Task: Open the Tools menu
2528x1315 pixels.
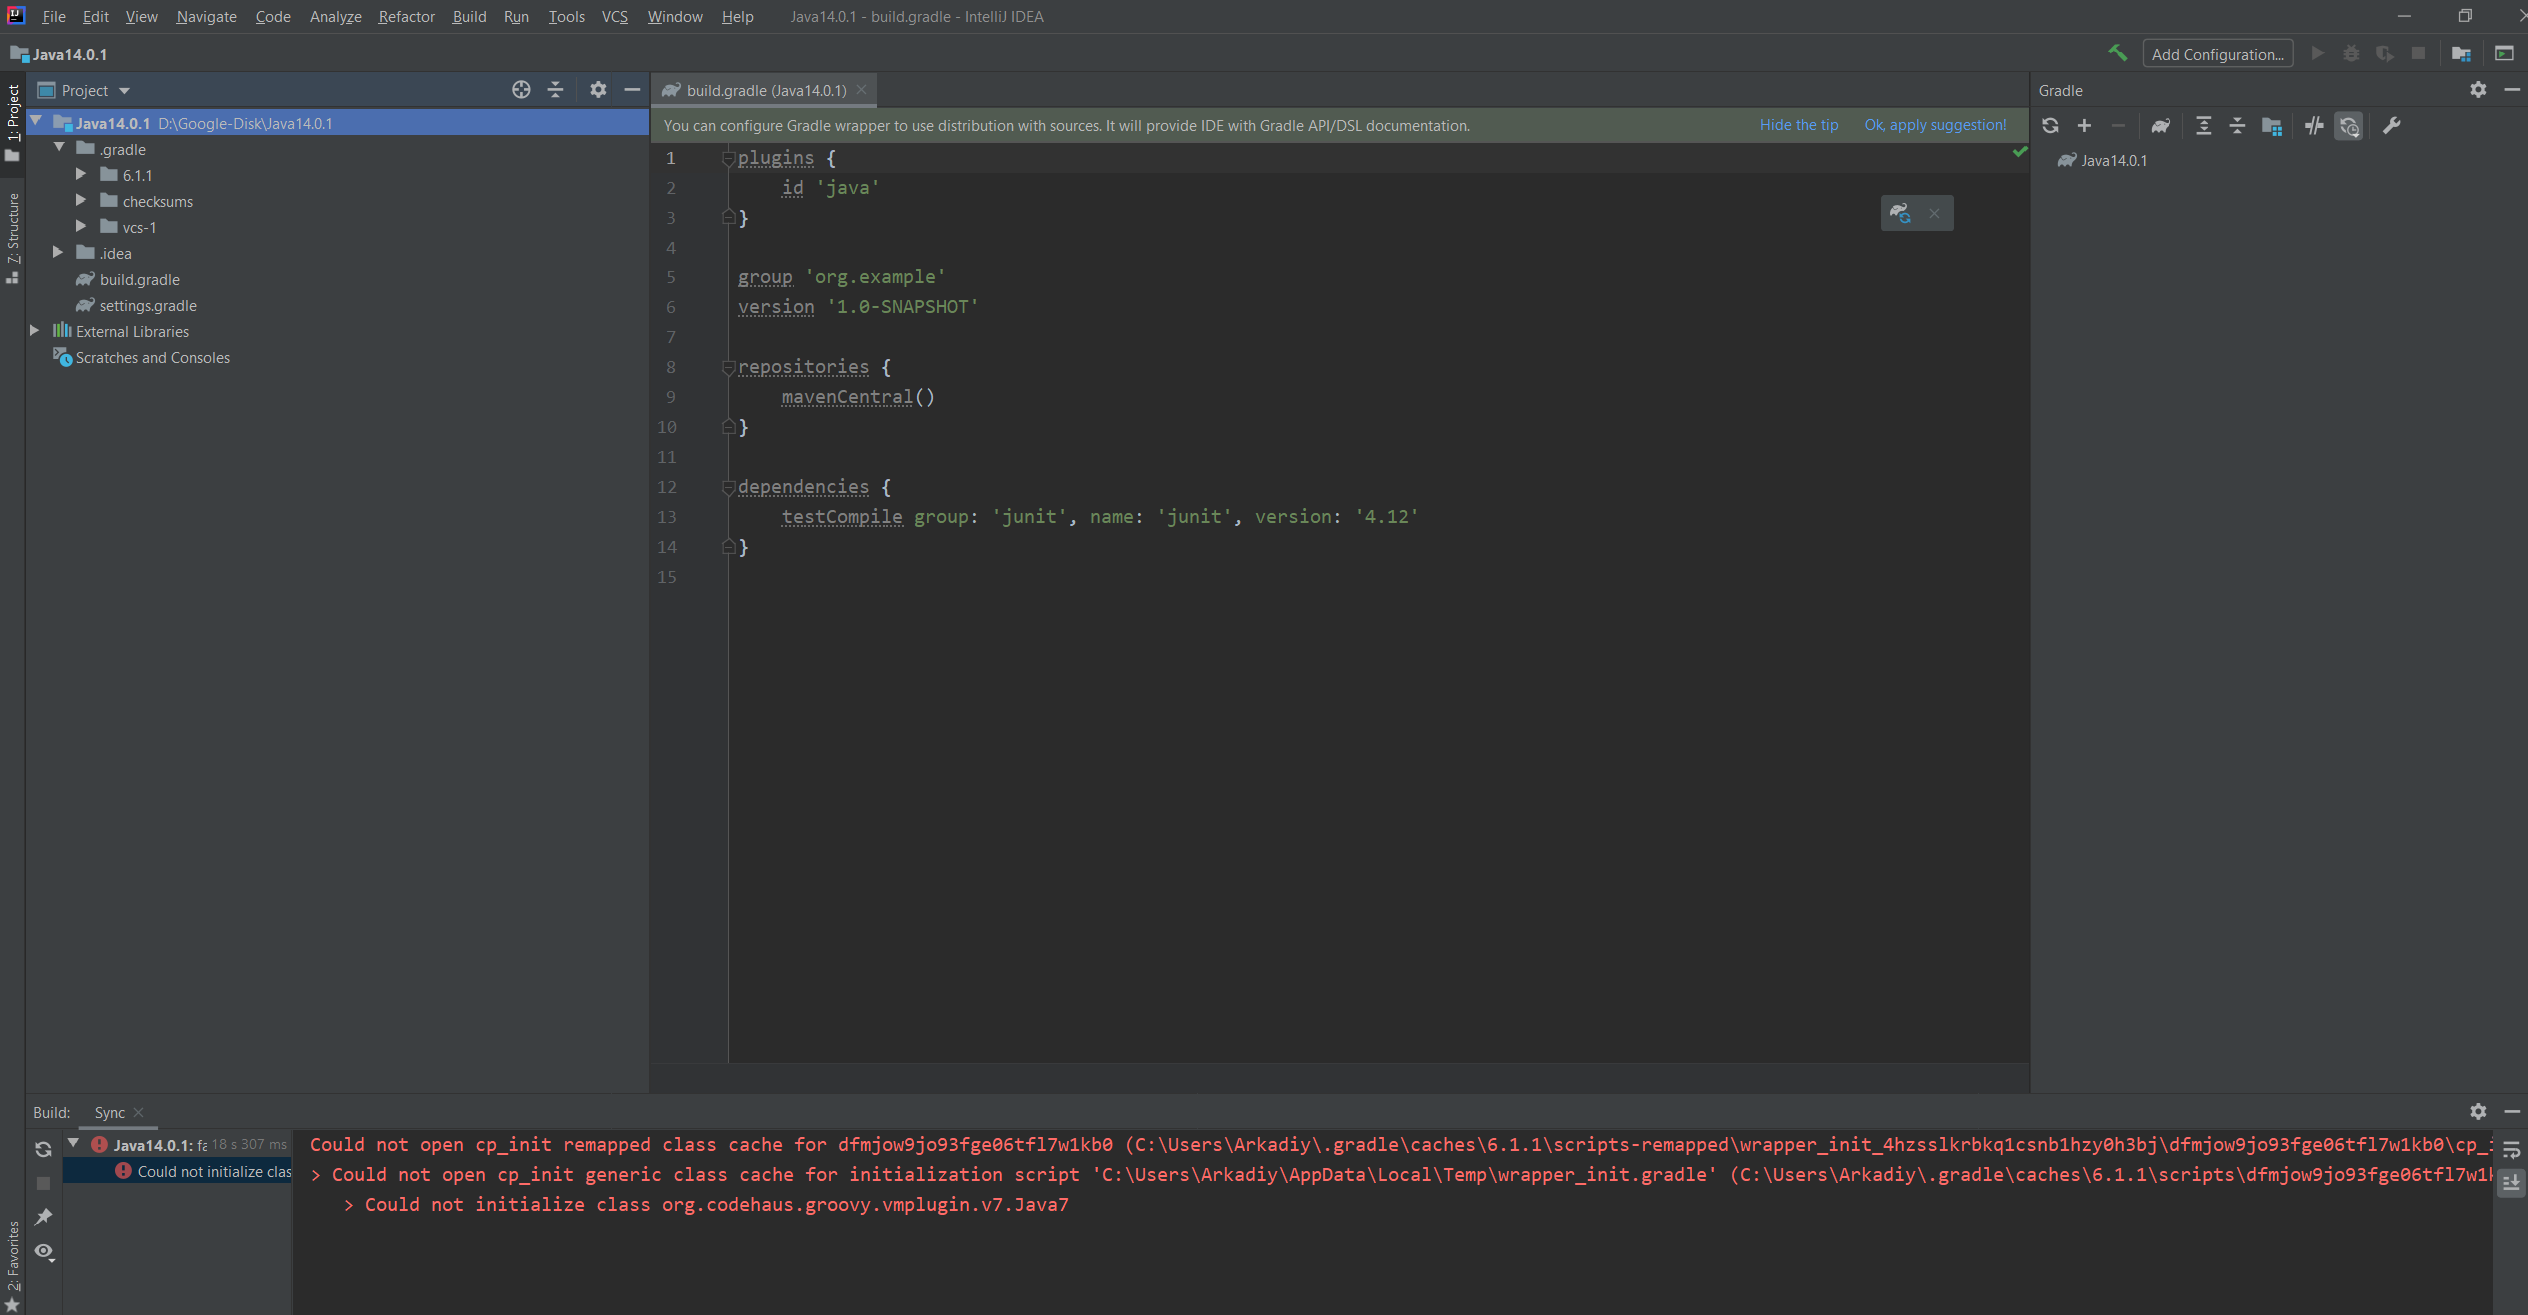Action: (x=566, y=16)
